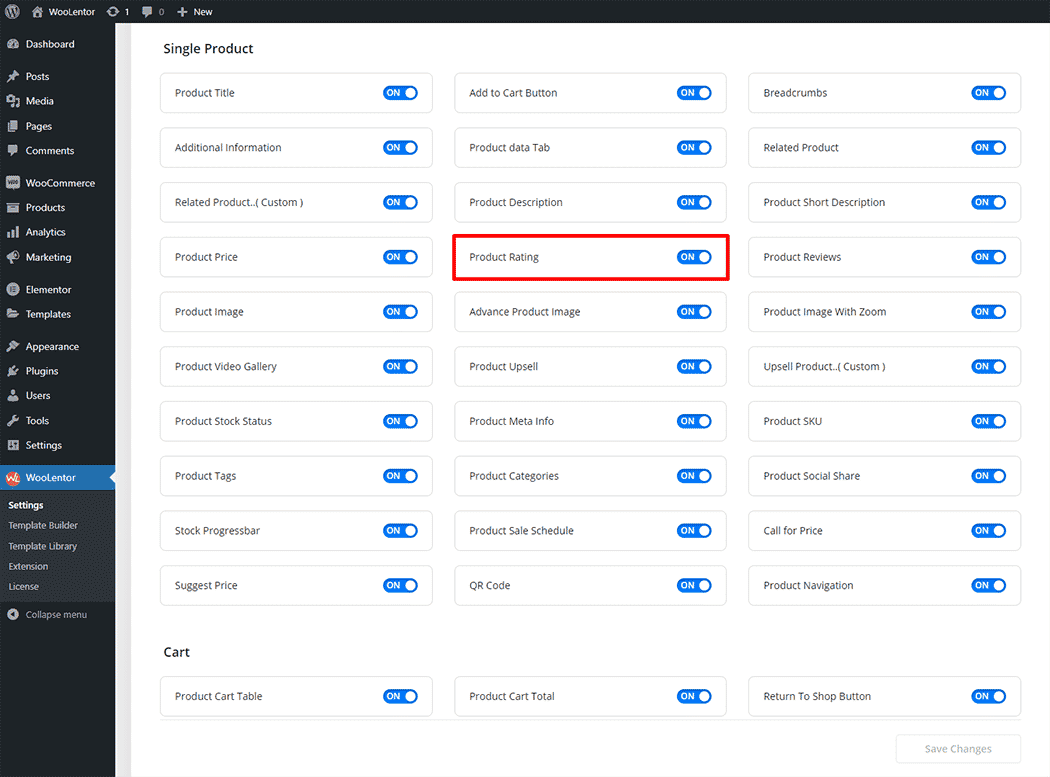This screenshot has width=1050, height=777.
Task: Open the New content dropdown in admin bar
Action: pyautogui.click(x=195, y=12)
